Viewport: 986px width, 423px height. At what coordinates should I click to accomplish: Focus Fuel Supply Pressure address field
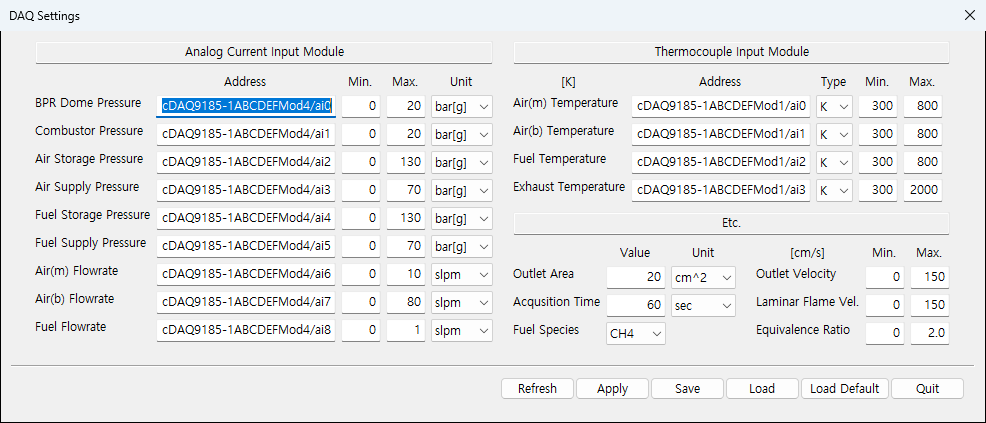(246, 246)
